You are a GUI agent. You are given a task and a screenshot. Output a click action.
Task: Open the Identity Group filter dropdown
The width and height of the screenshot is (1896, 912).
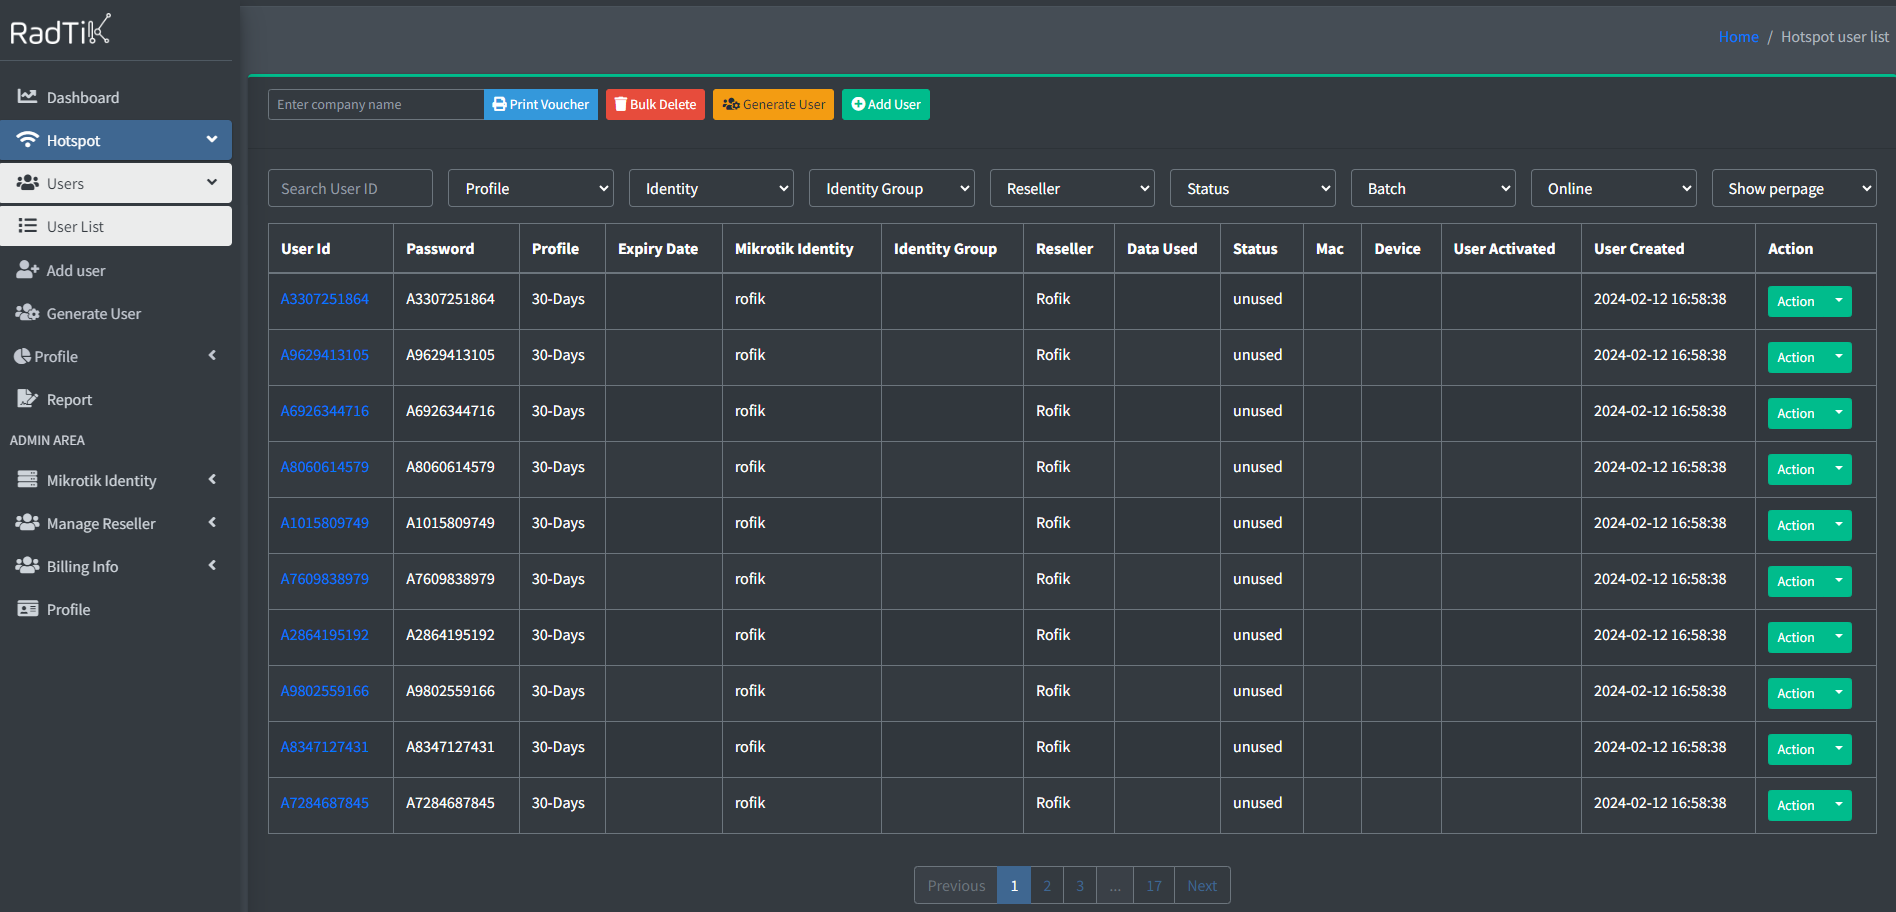coord(892,188)
